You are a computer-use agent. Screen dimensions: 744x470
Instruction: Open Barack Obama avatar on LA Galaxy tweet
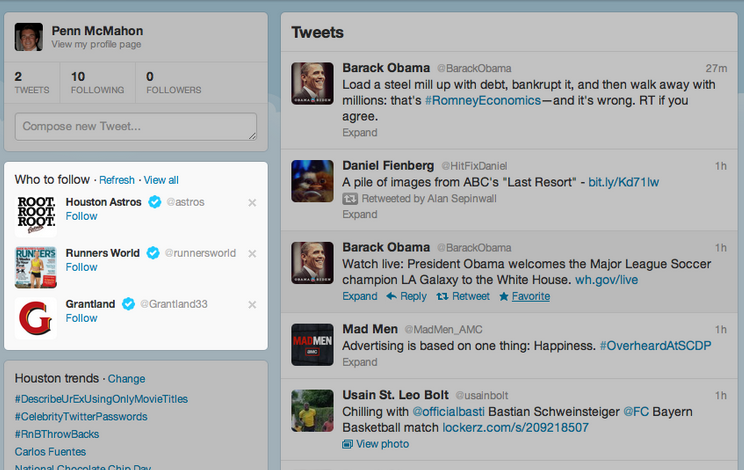click(x=312, y=263)
